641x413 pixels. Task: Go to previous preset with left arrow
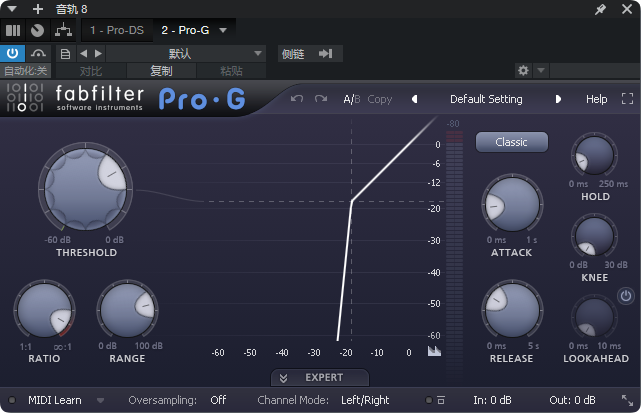pyautogui.click(x=415, y=99)
